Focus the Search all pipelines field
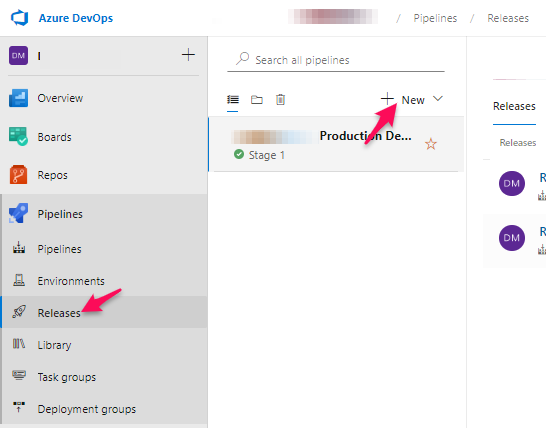This screenshot has height=428, width=546. (x=336, y=60)
